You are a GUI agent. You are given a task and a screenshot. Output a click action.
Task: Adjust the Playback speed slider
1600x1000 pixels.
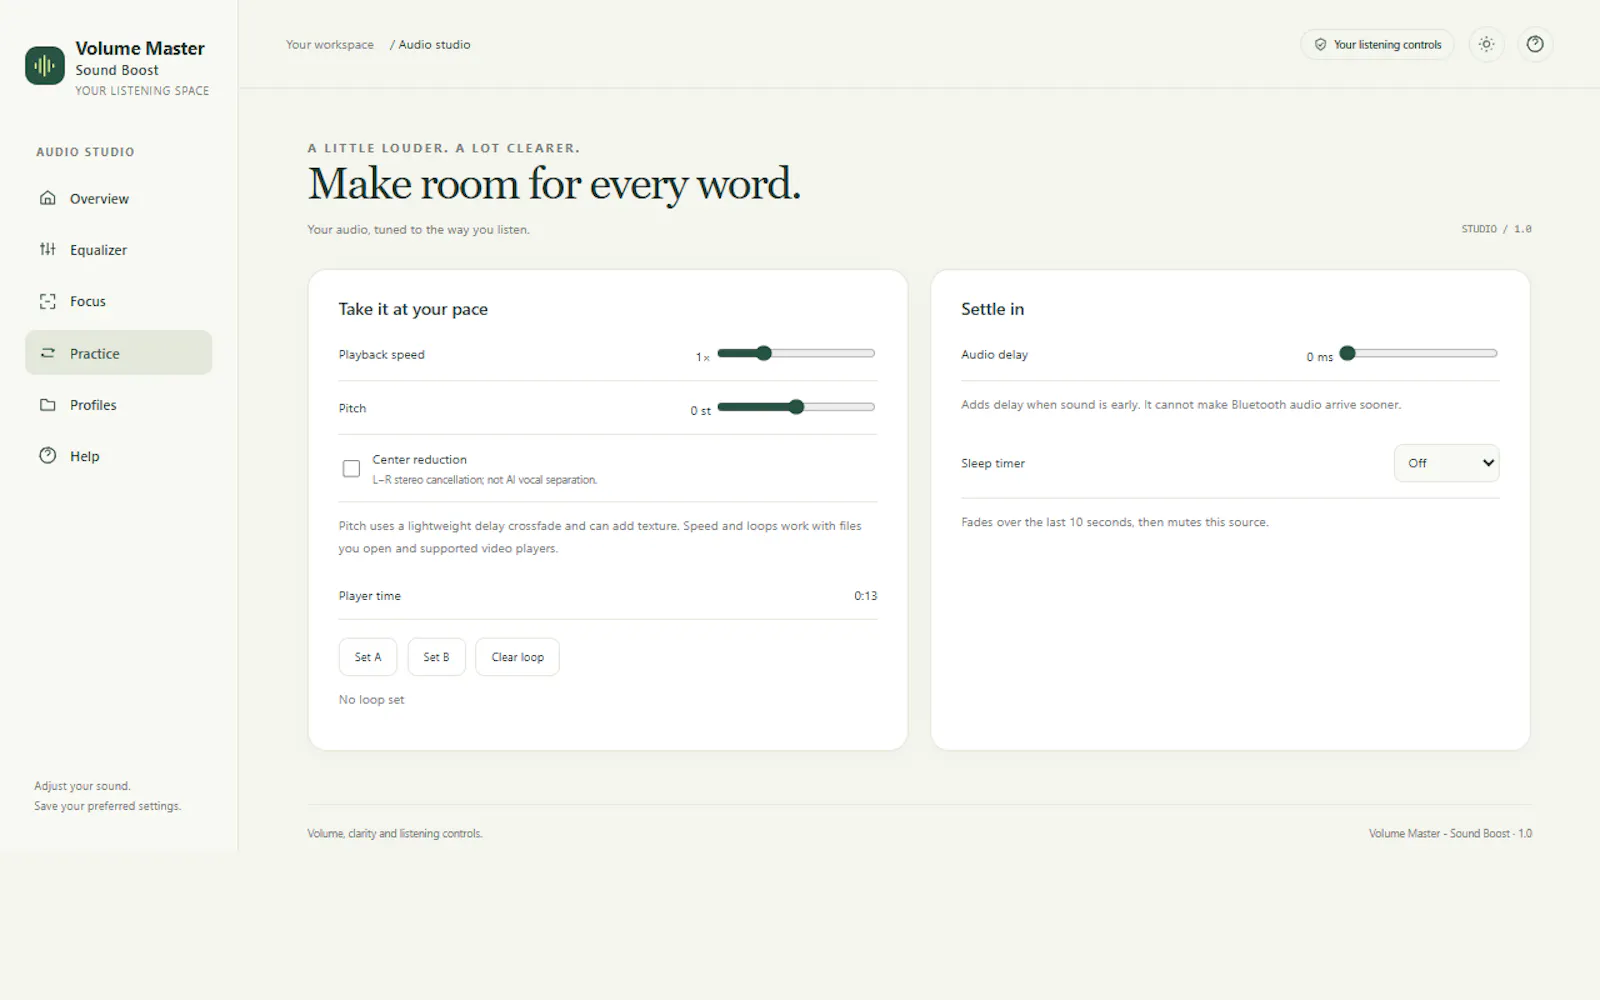pyautogui.click(x=796, y=353)
